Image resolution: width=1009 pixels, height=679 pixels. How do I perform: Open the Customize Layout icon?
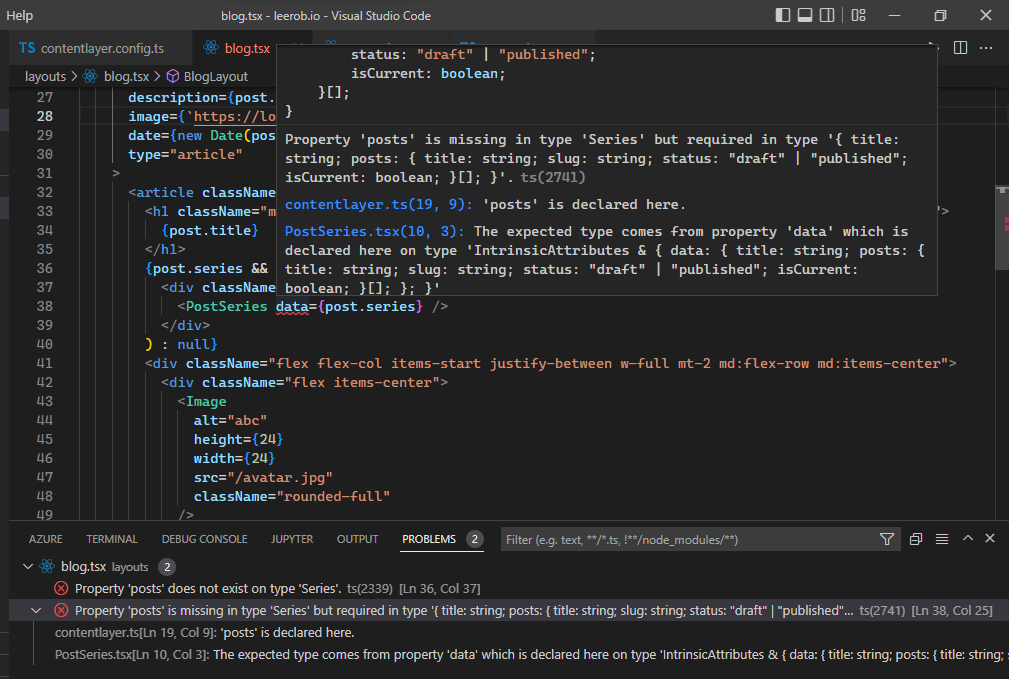[858, 15]
